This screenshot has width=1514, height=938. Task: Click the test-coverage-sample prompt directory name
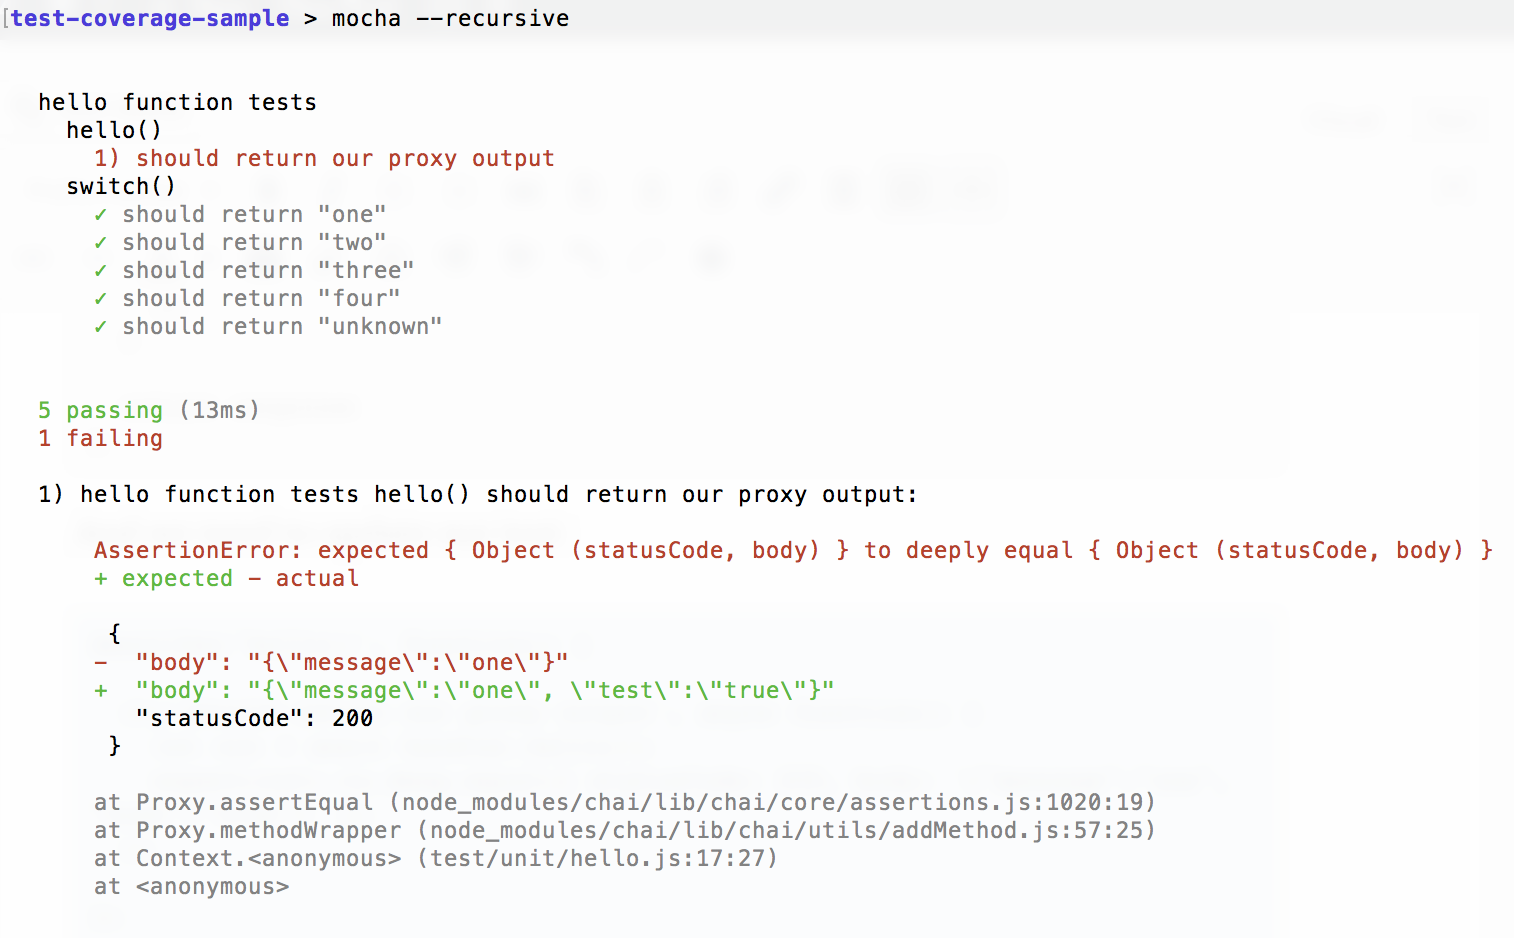click(x=150, y=18)
